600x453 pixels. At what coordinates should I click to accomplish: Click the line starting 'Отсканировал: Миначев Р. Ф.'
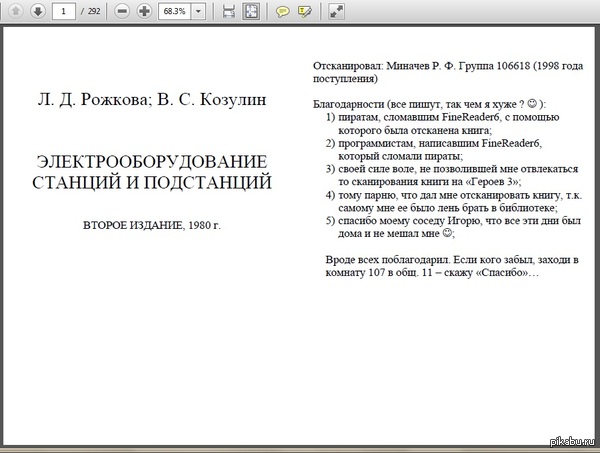coord(448,66)
